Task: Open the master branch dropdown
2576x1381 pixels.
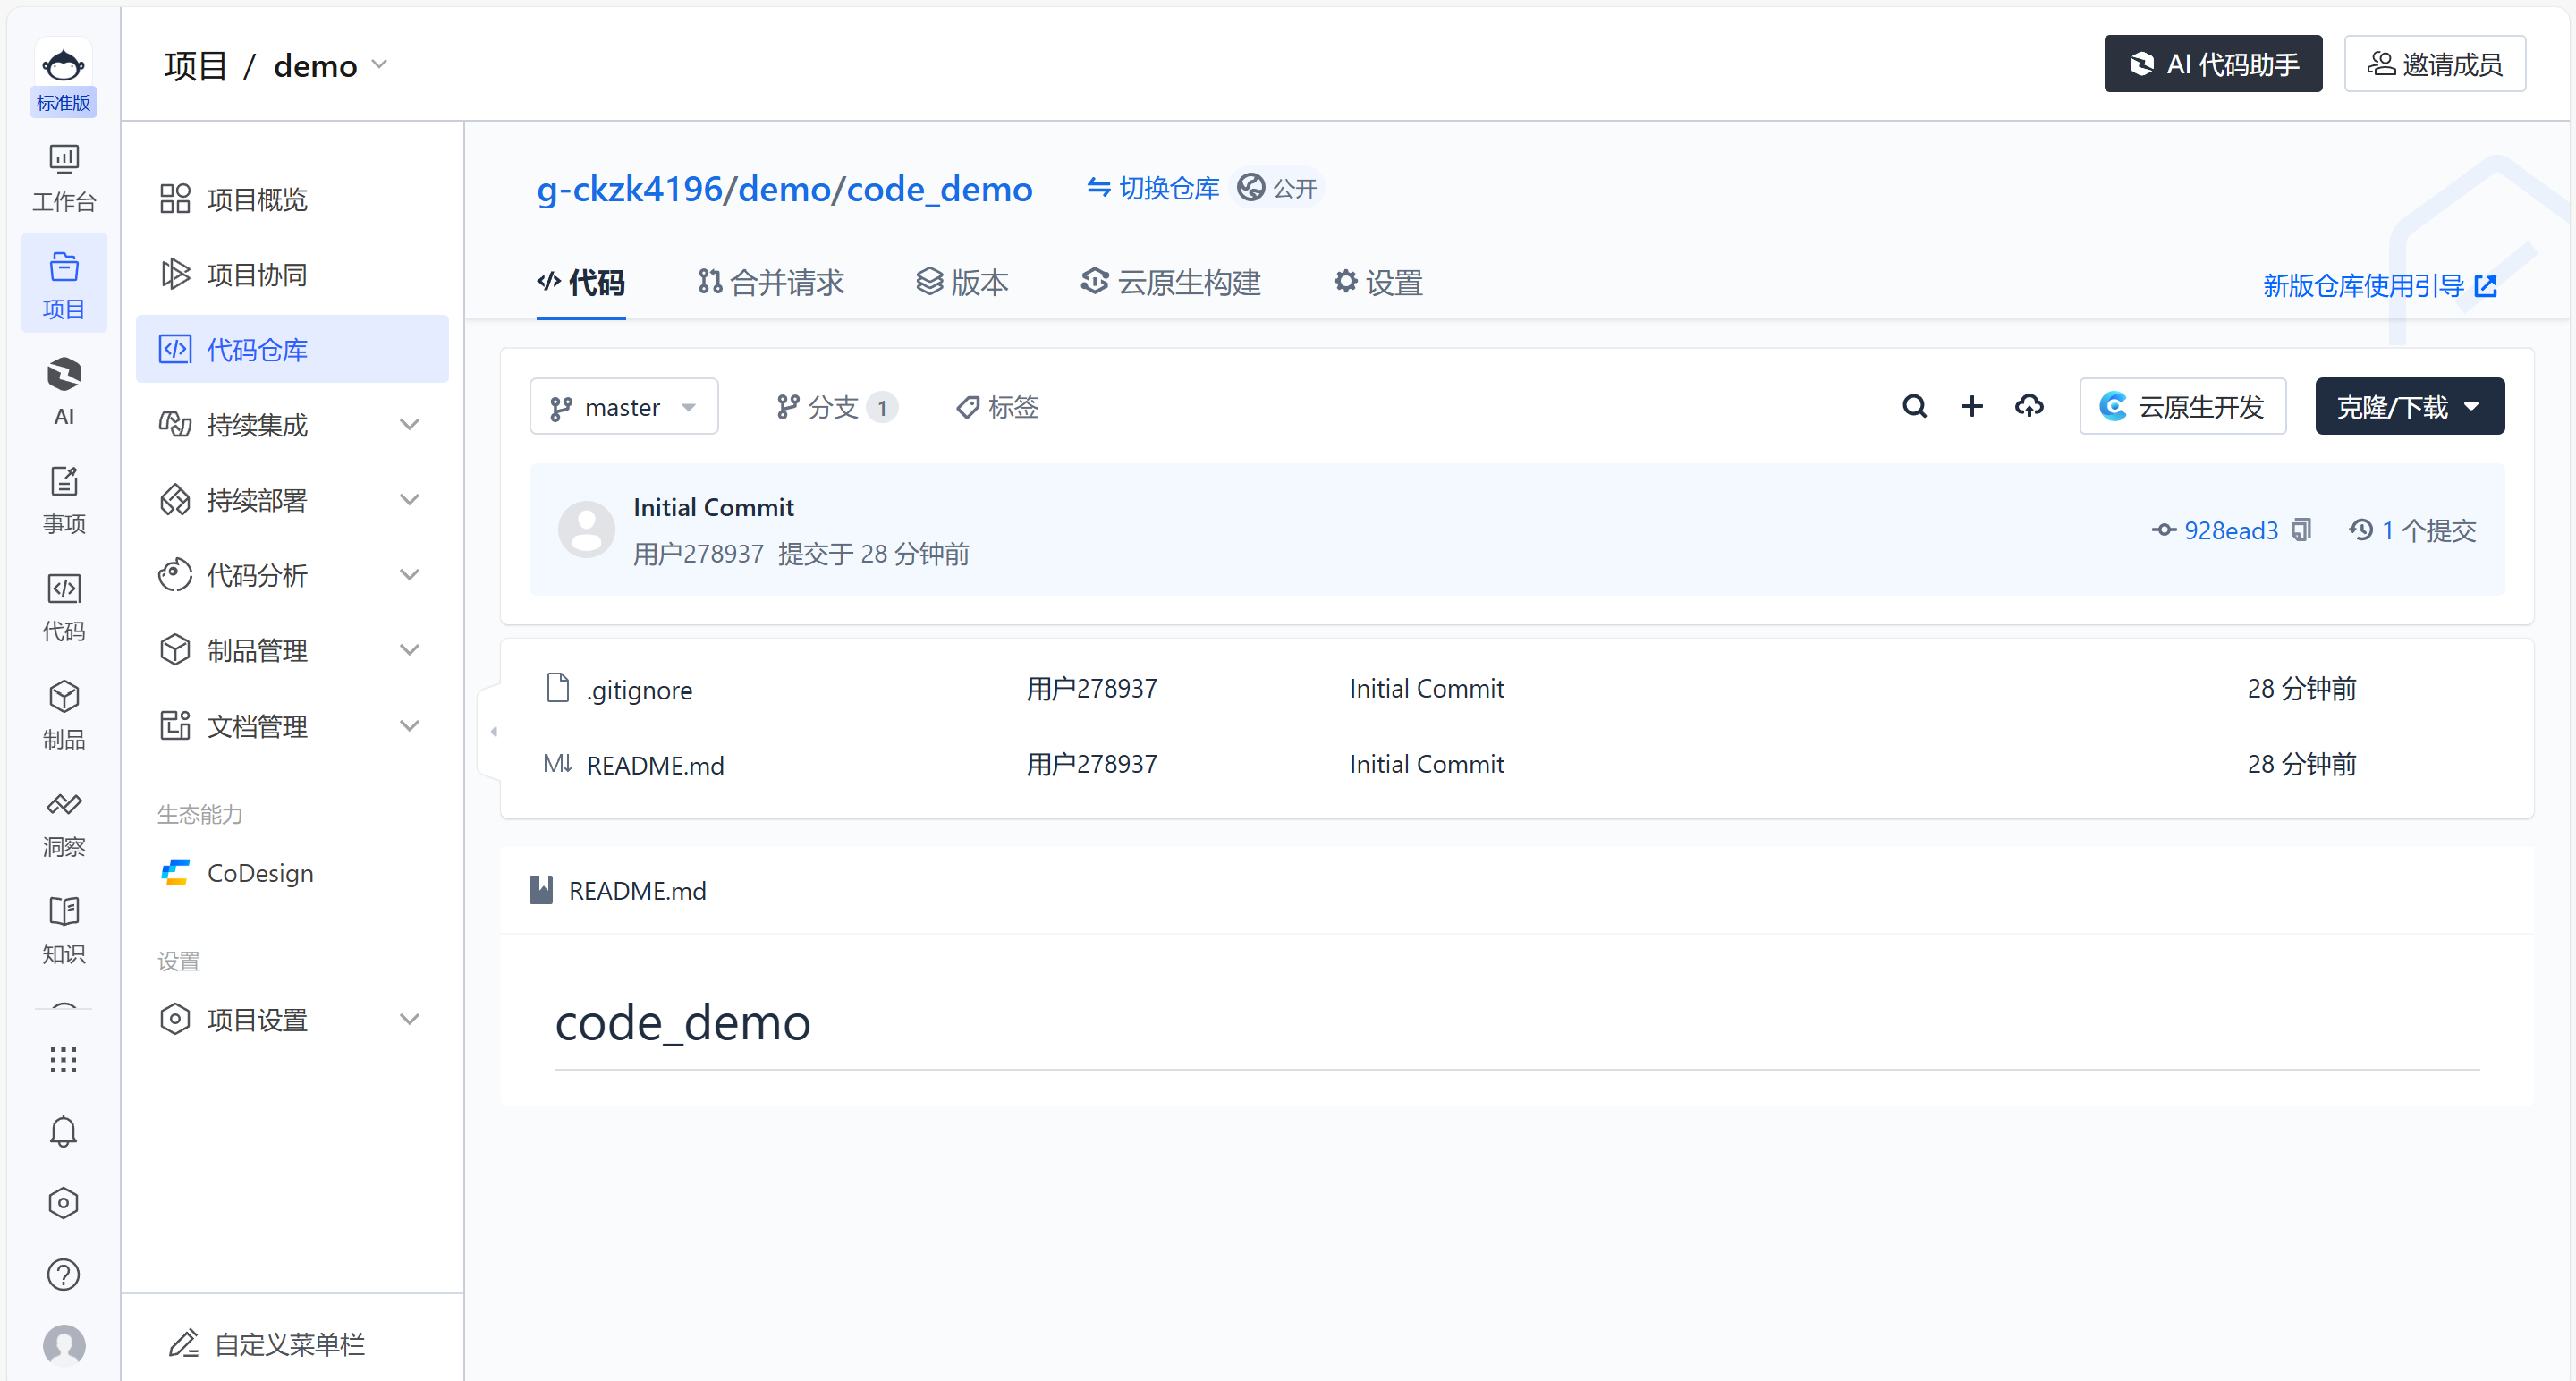Action: coord(623,407)
